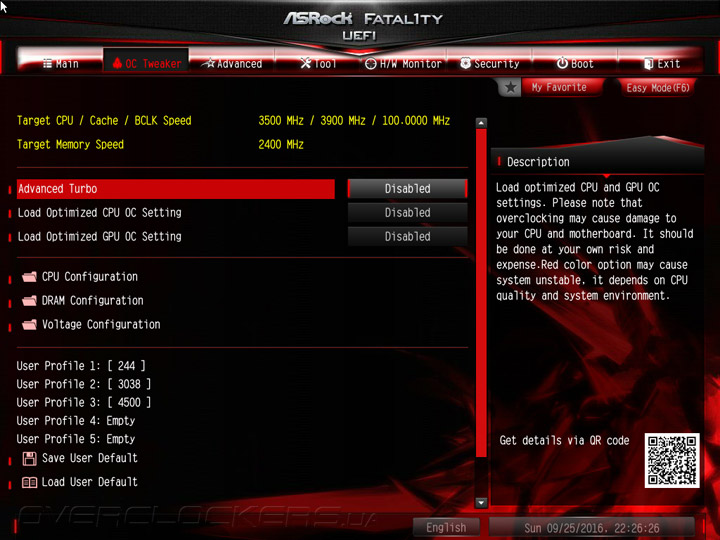Click the Save User Default floppy icon
720x540 pixels.
point(29,458)
